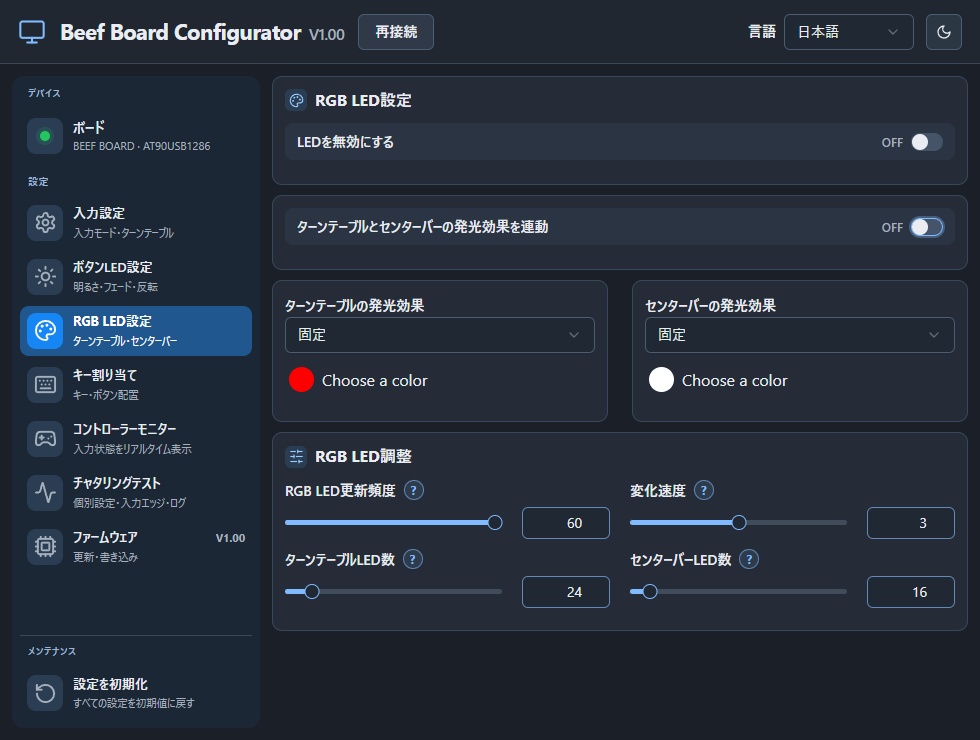This screenshot has width=980, height=740.
Task: Click the green board status indicator icon
Action: (45, 136)
